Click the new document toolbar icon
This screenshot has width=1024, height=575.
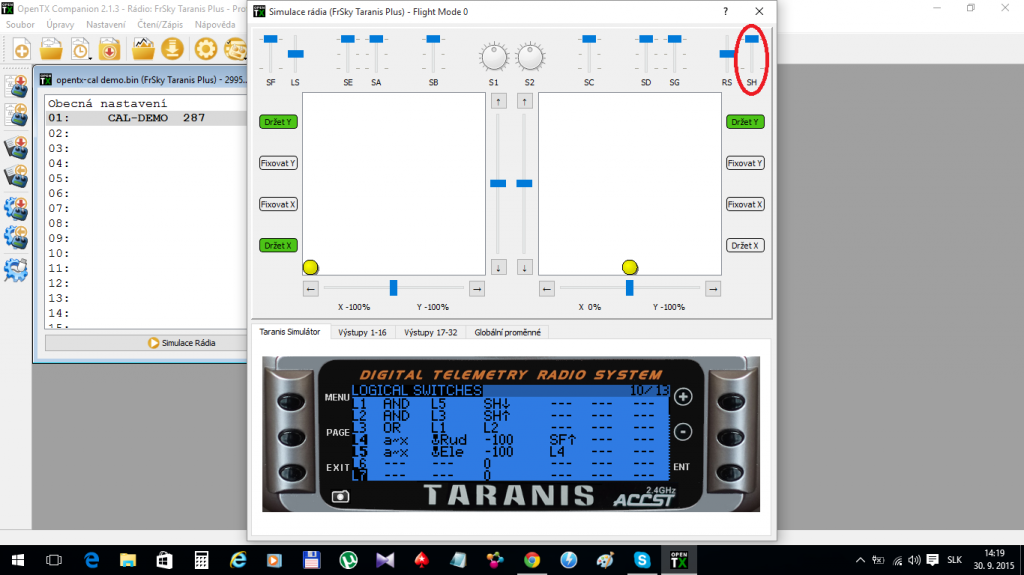pyautogui.click(x=20, y=48)
